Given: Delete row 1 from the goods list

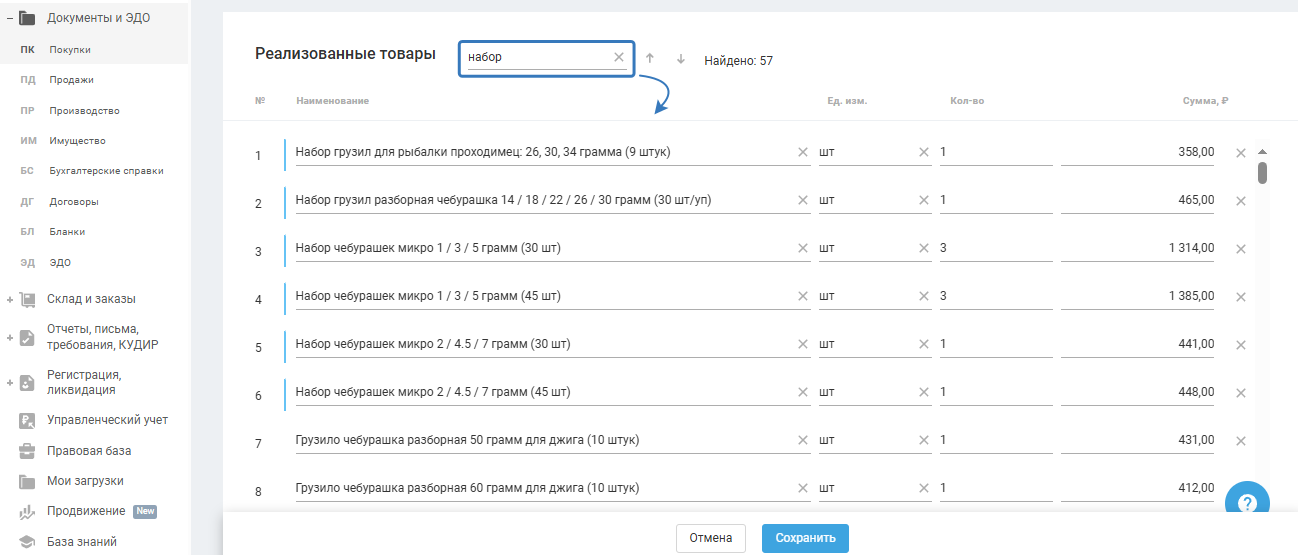Looking at the screenshot, I should coord(1241,153).
